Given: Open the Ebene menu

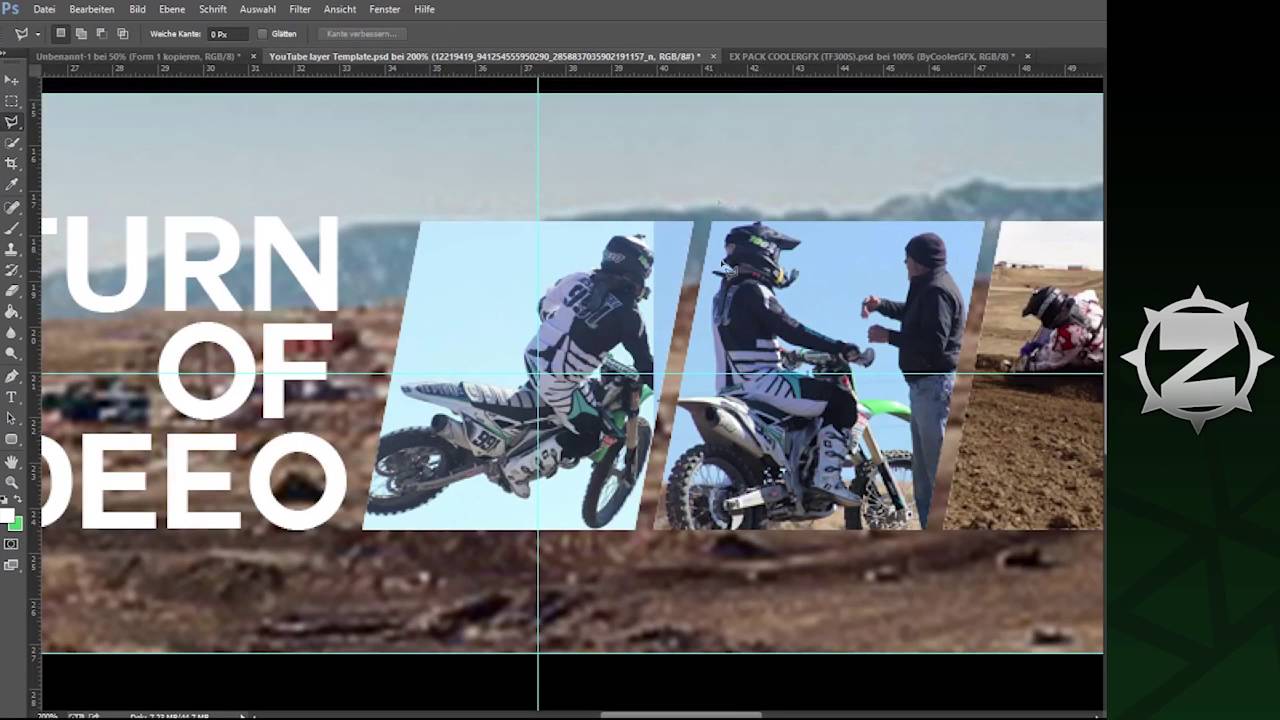Looking at the screenshot, I should [x=172, y=9].
